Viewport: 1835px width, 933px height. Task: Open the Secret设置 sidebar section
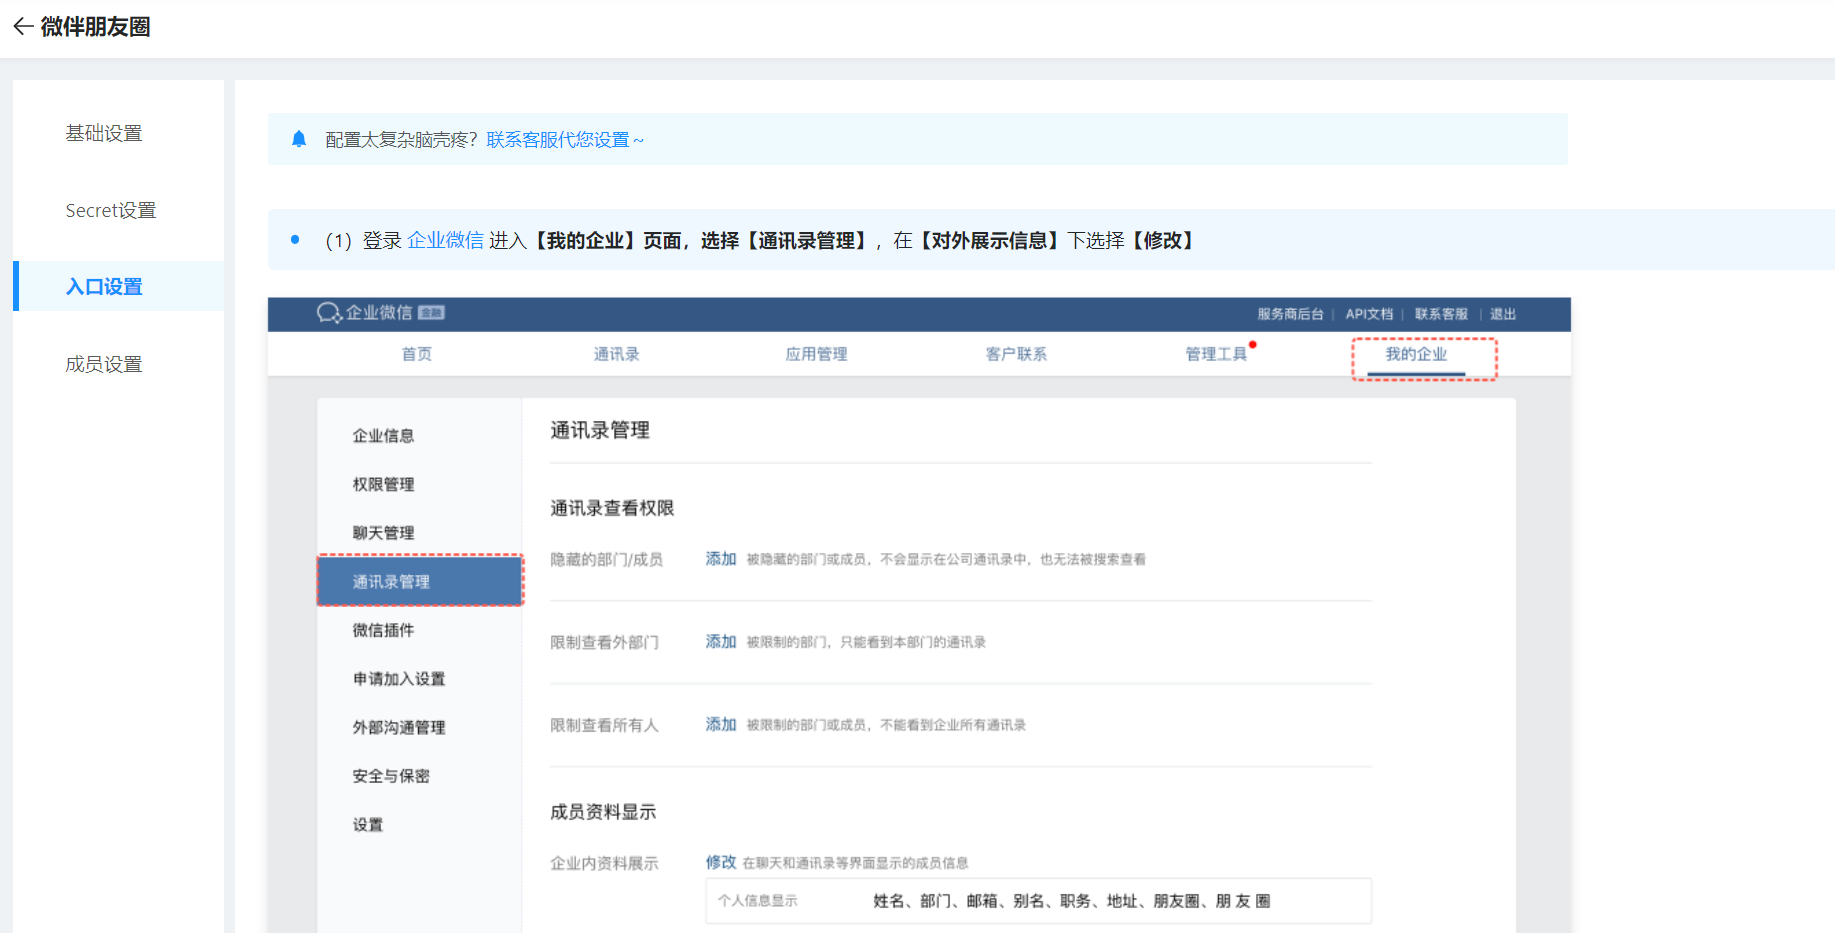(111, 210)
